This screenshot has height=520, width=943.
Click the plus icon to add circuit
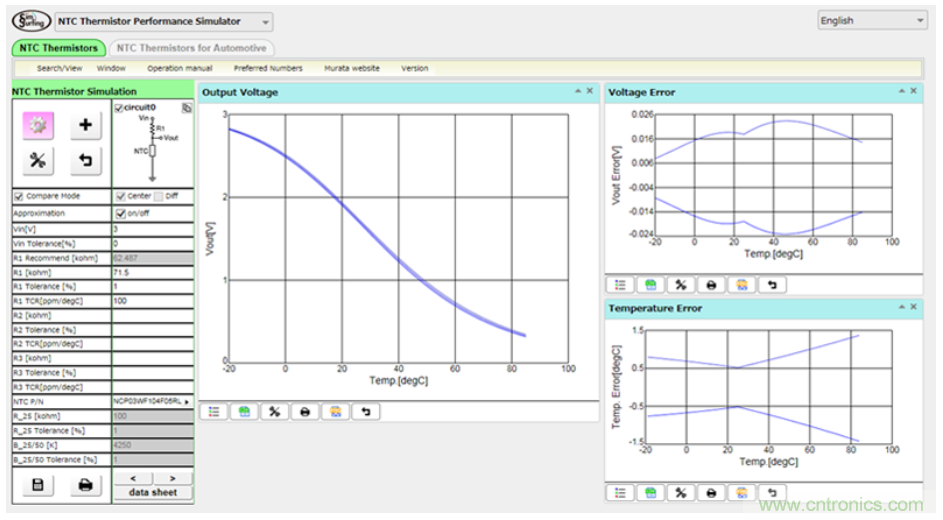click(85, 125)
